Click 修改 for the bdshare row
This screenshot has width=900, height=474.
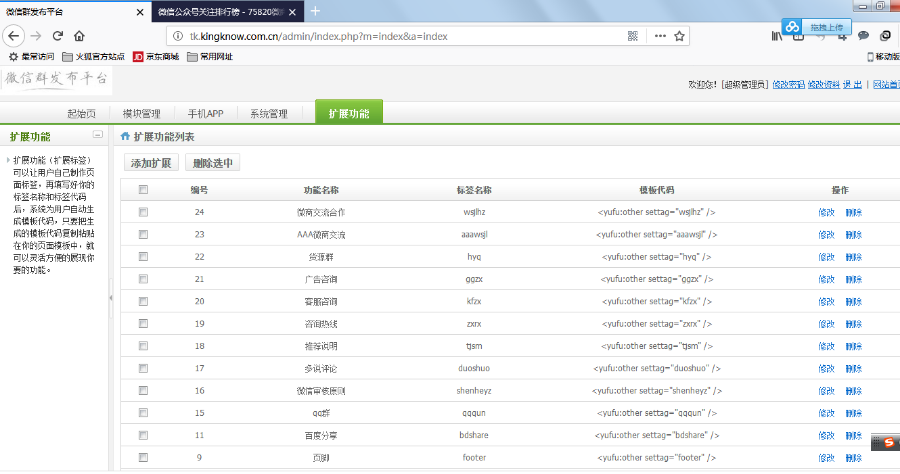(x=826, y=436)
